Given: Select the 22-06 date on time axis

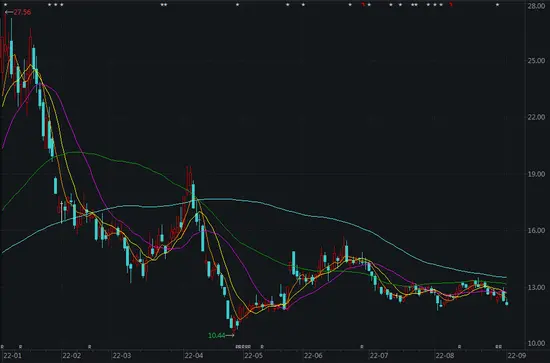Looking at the screenshot, I should click(x=313, y=356).
